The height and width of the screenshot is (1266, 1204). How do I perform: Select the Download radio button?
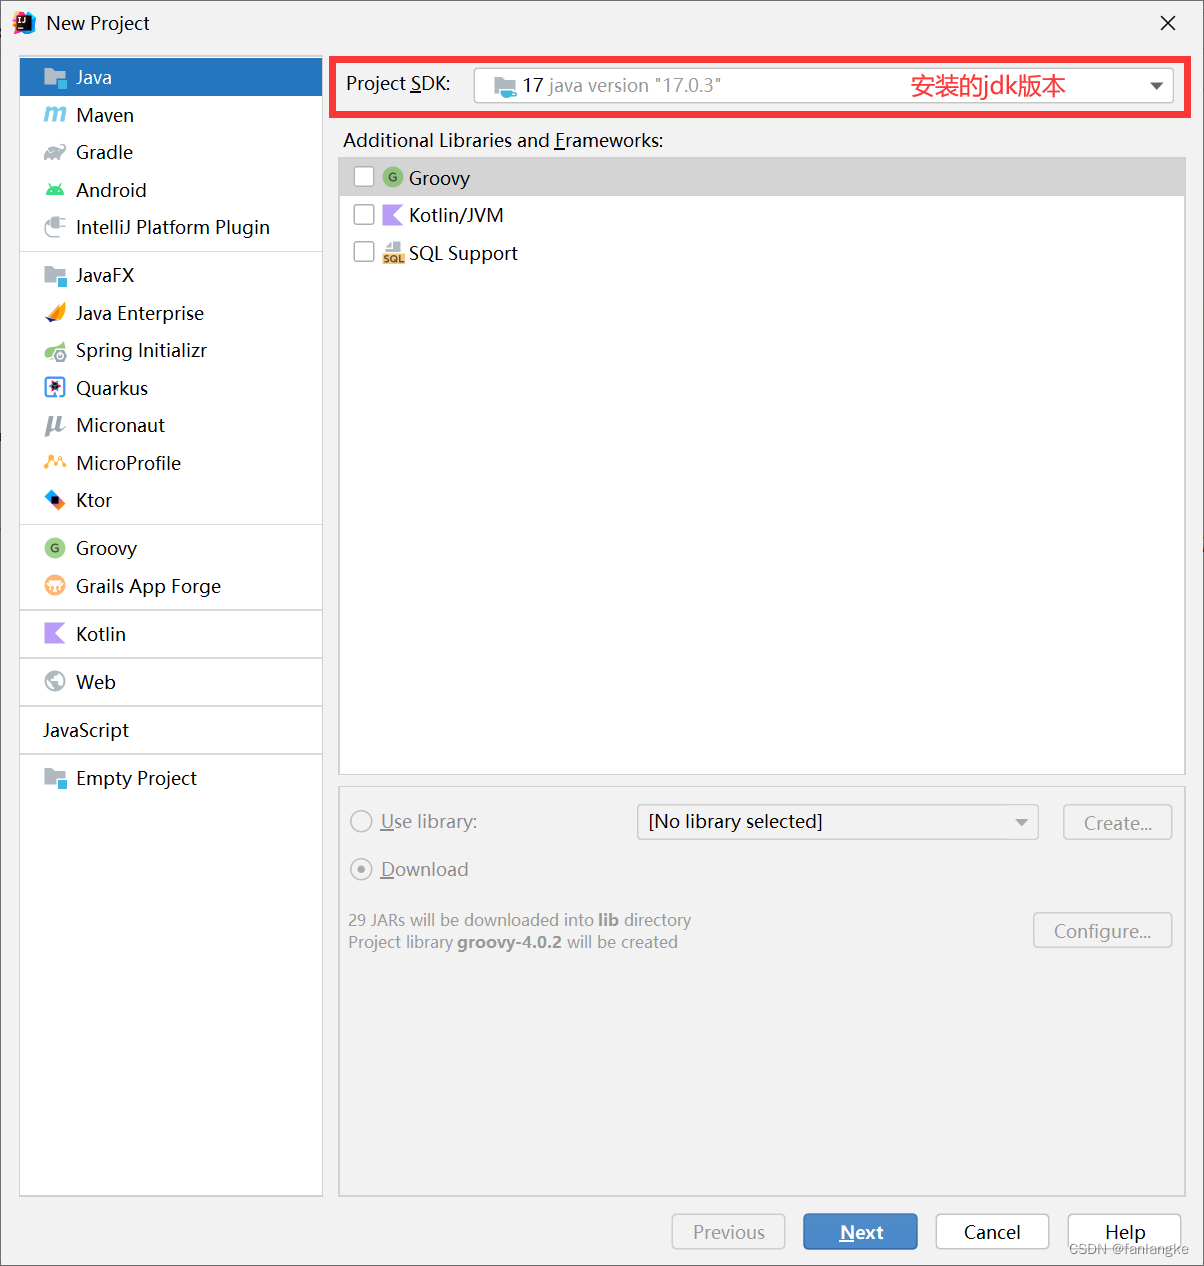pyautogui.click(x=361, y=870)
